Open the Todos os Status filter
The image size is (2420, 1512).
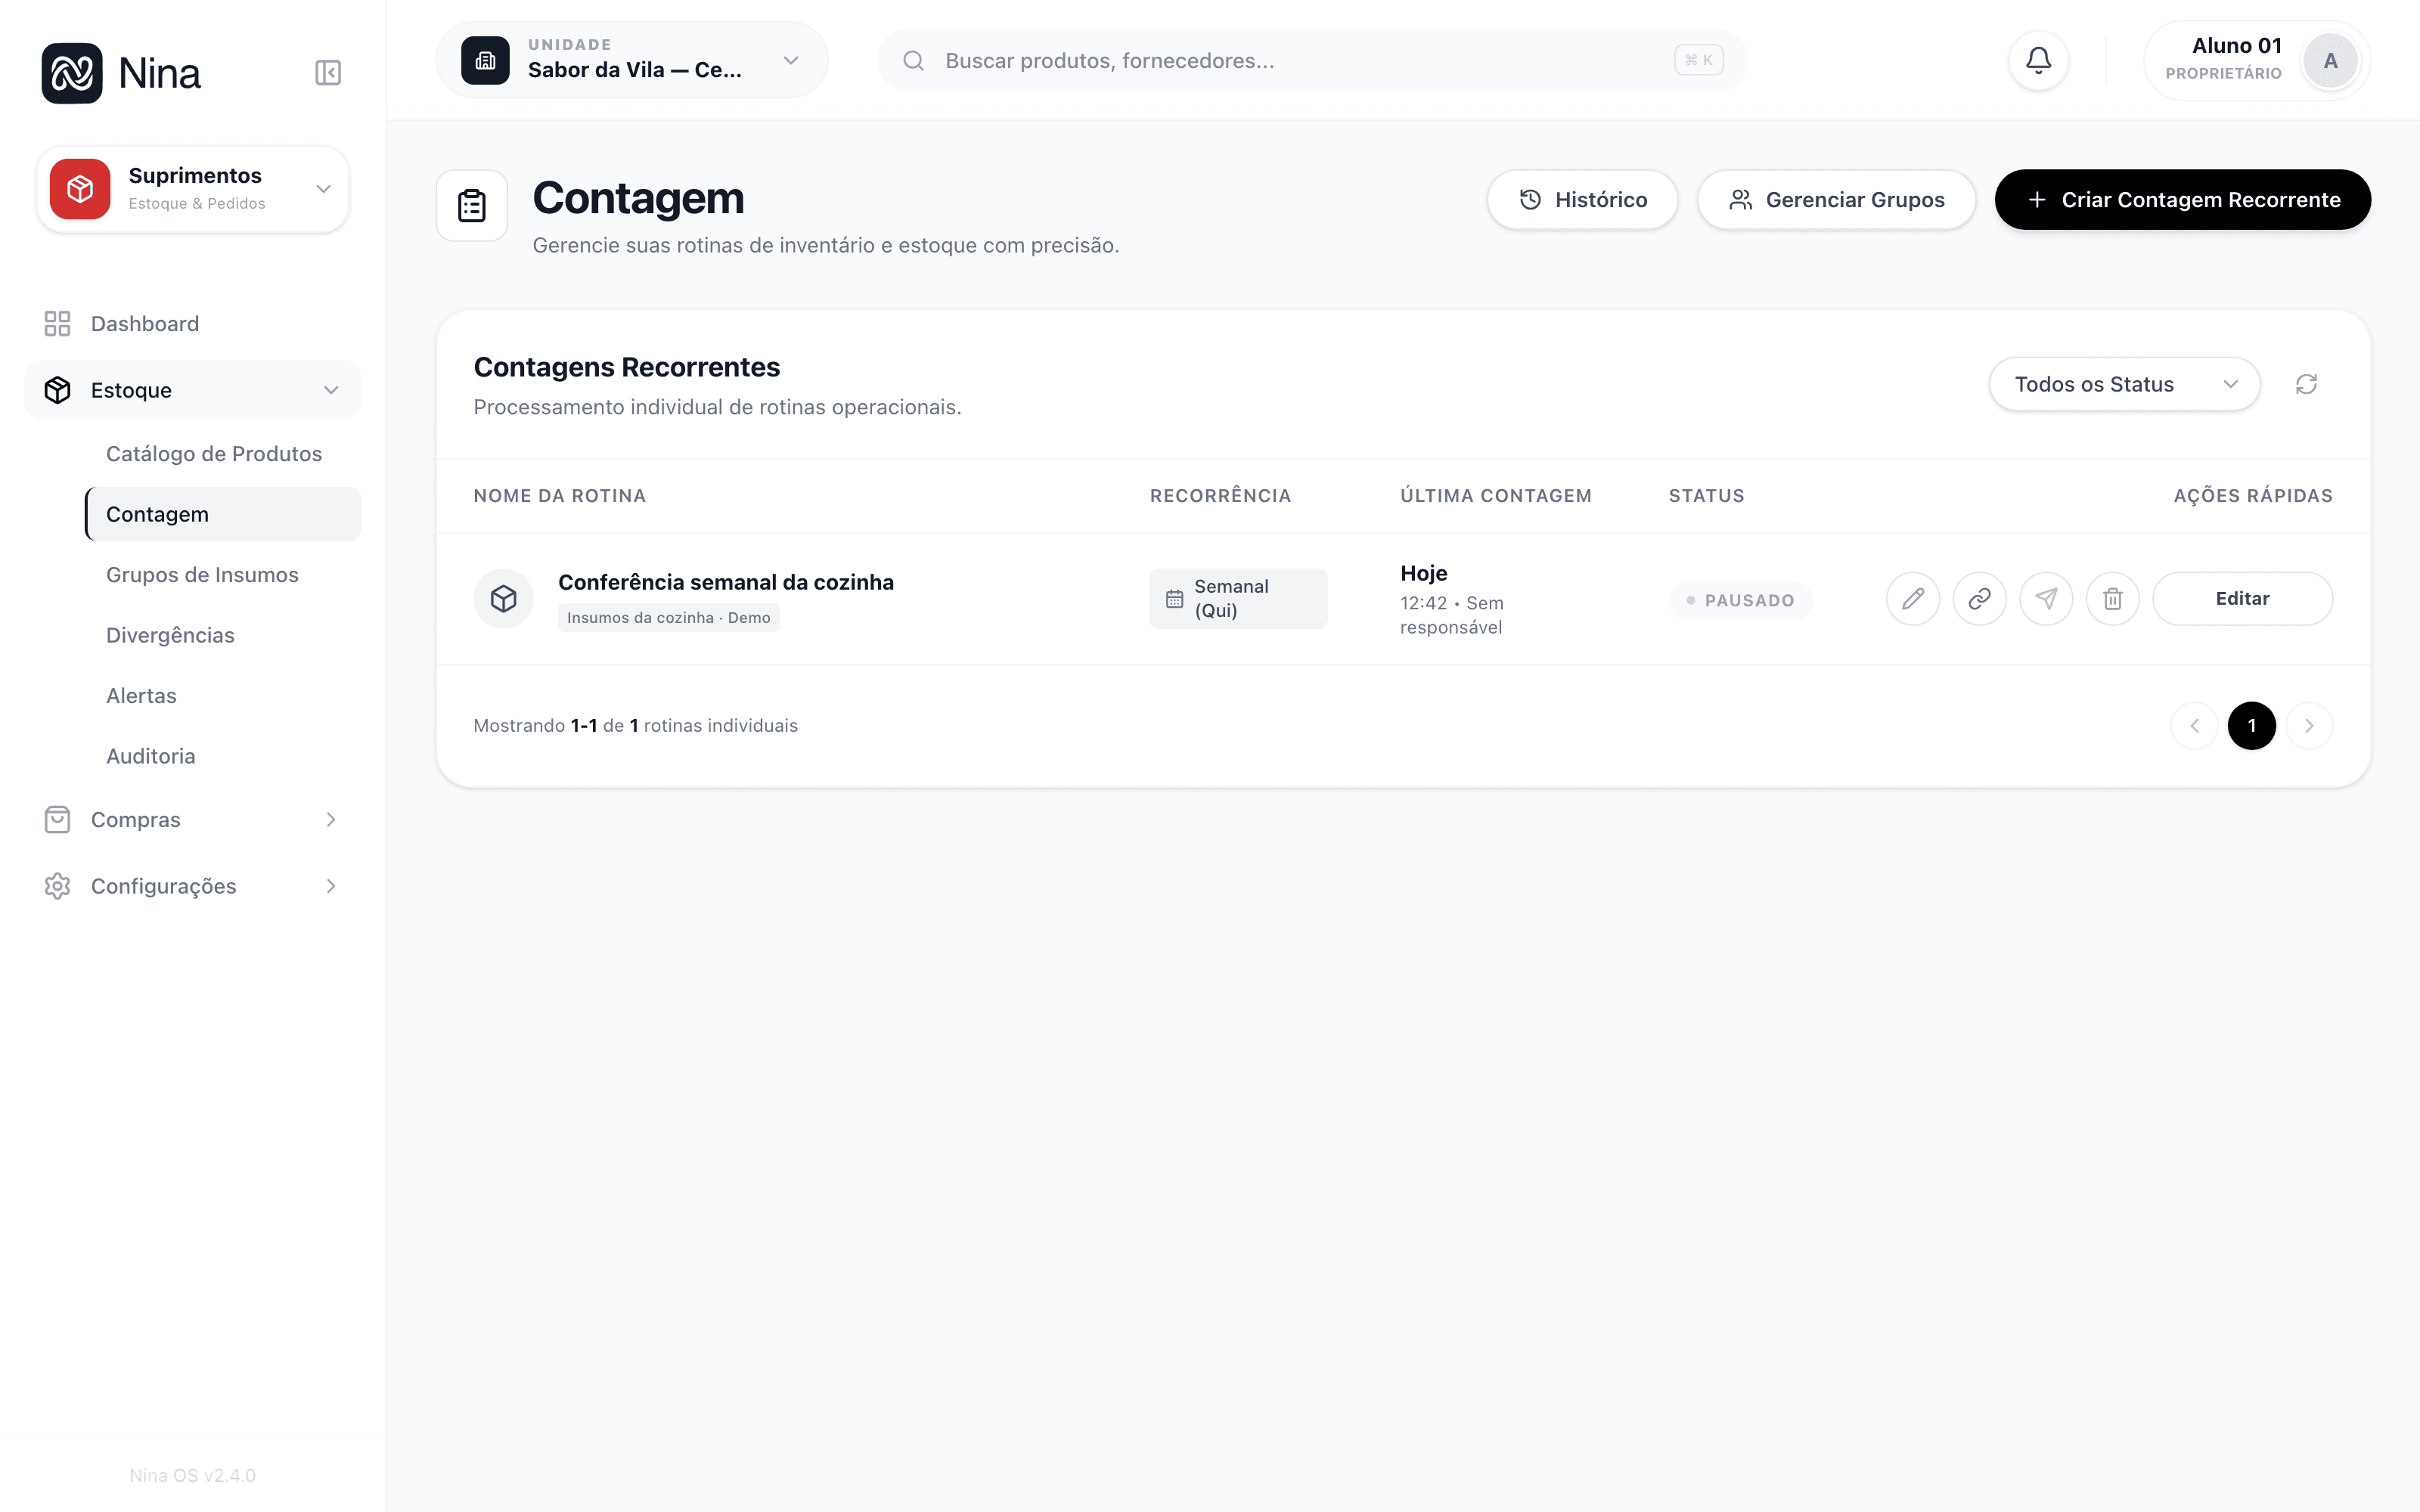(x=2124, y=384)
